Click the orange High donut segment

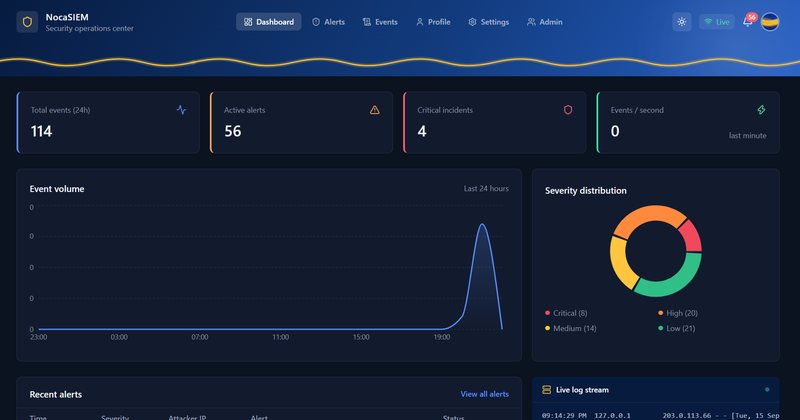pos(646,215)
